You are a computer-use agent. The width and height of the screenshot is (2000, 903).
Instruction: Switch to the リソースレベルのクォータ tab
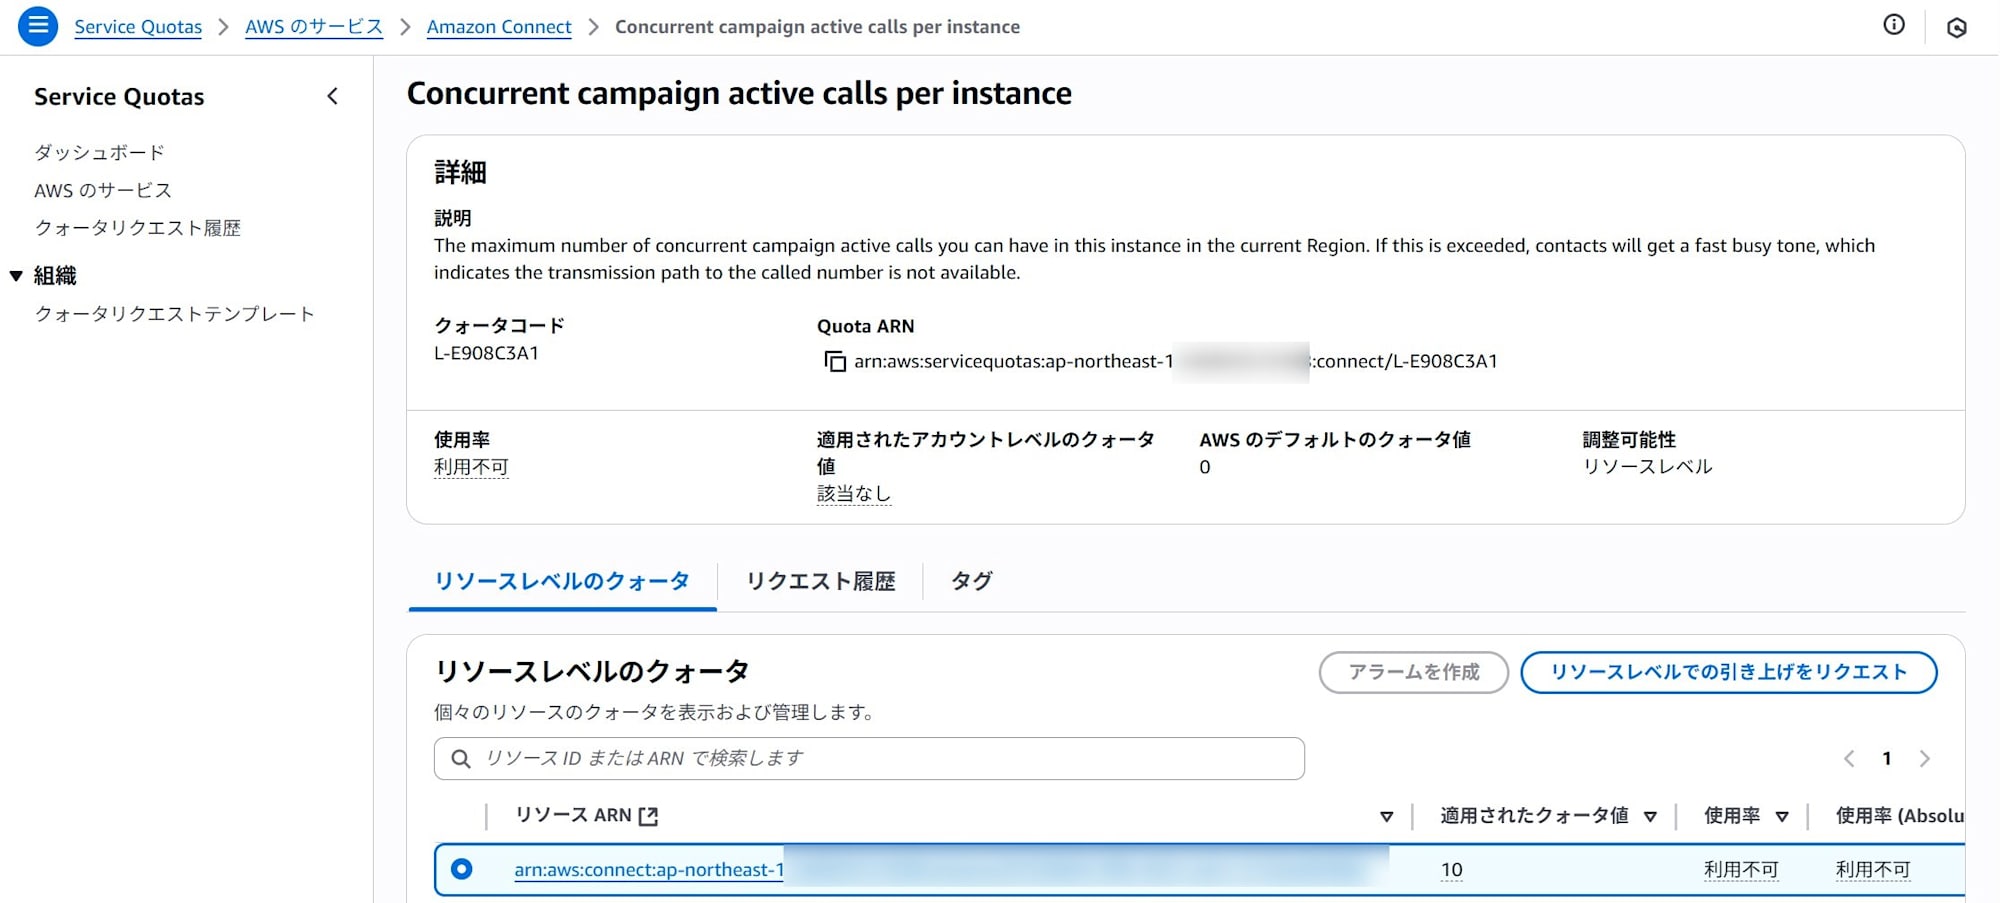(x=562, y=581)
